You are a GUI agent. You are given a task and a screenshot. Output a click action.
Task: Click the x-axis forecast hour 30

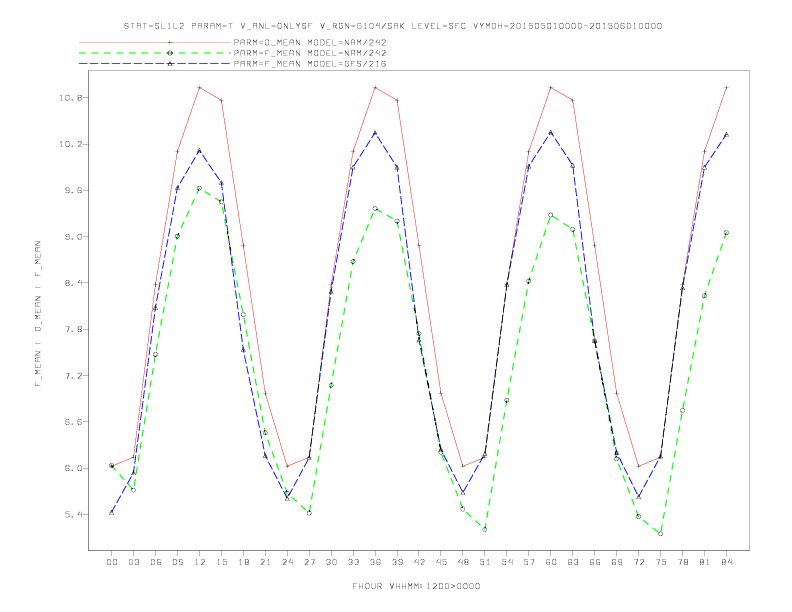coord(331,562)
